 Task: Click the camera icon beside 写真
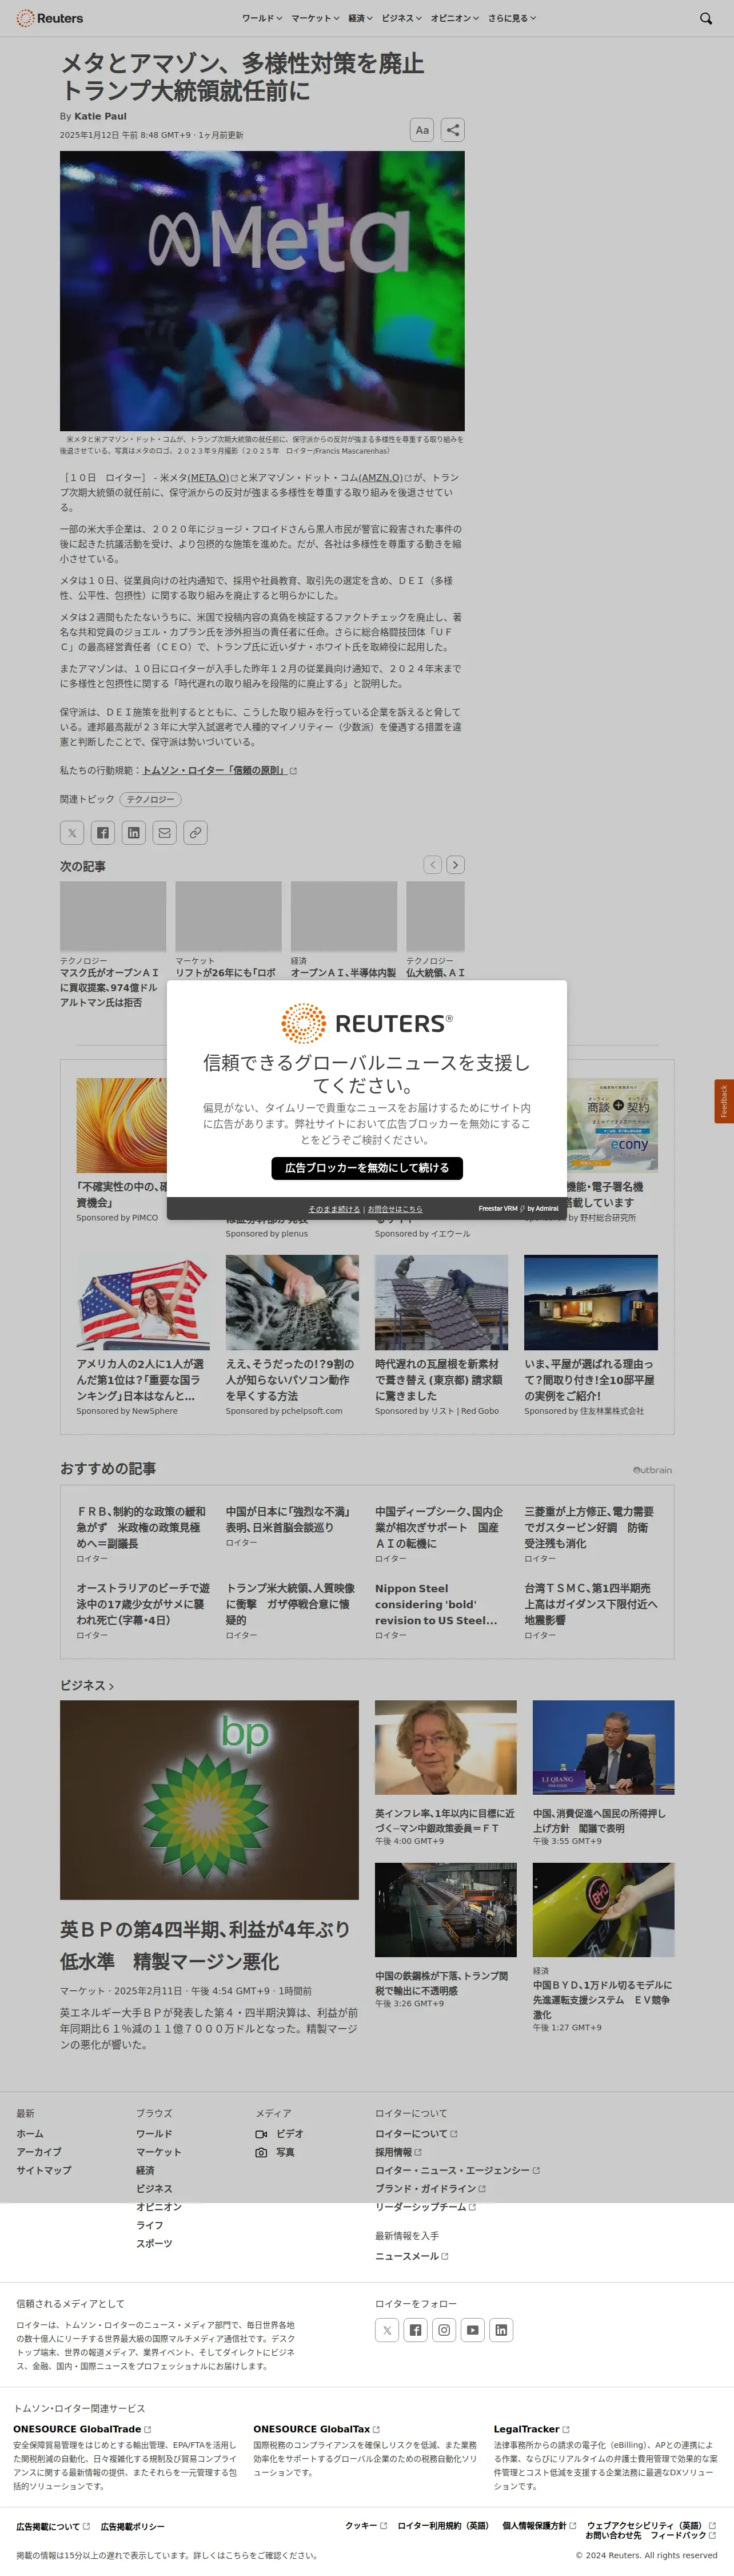261,2152
